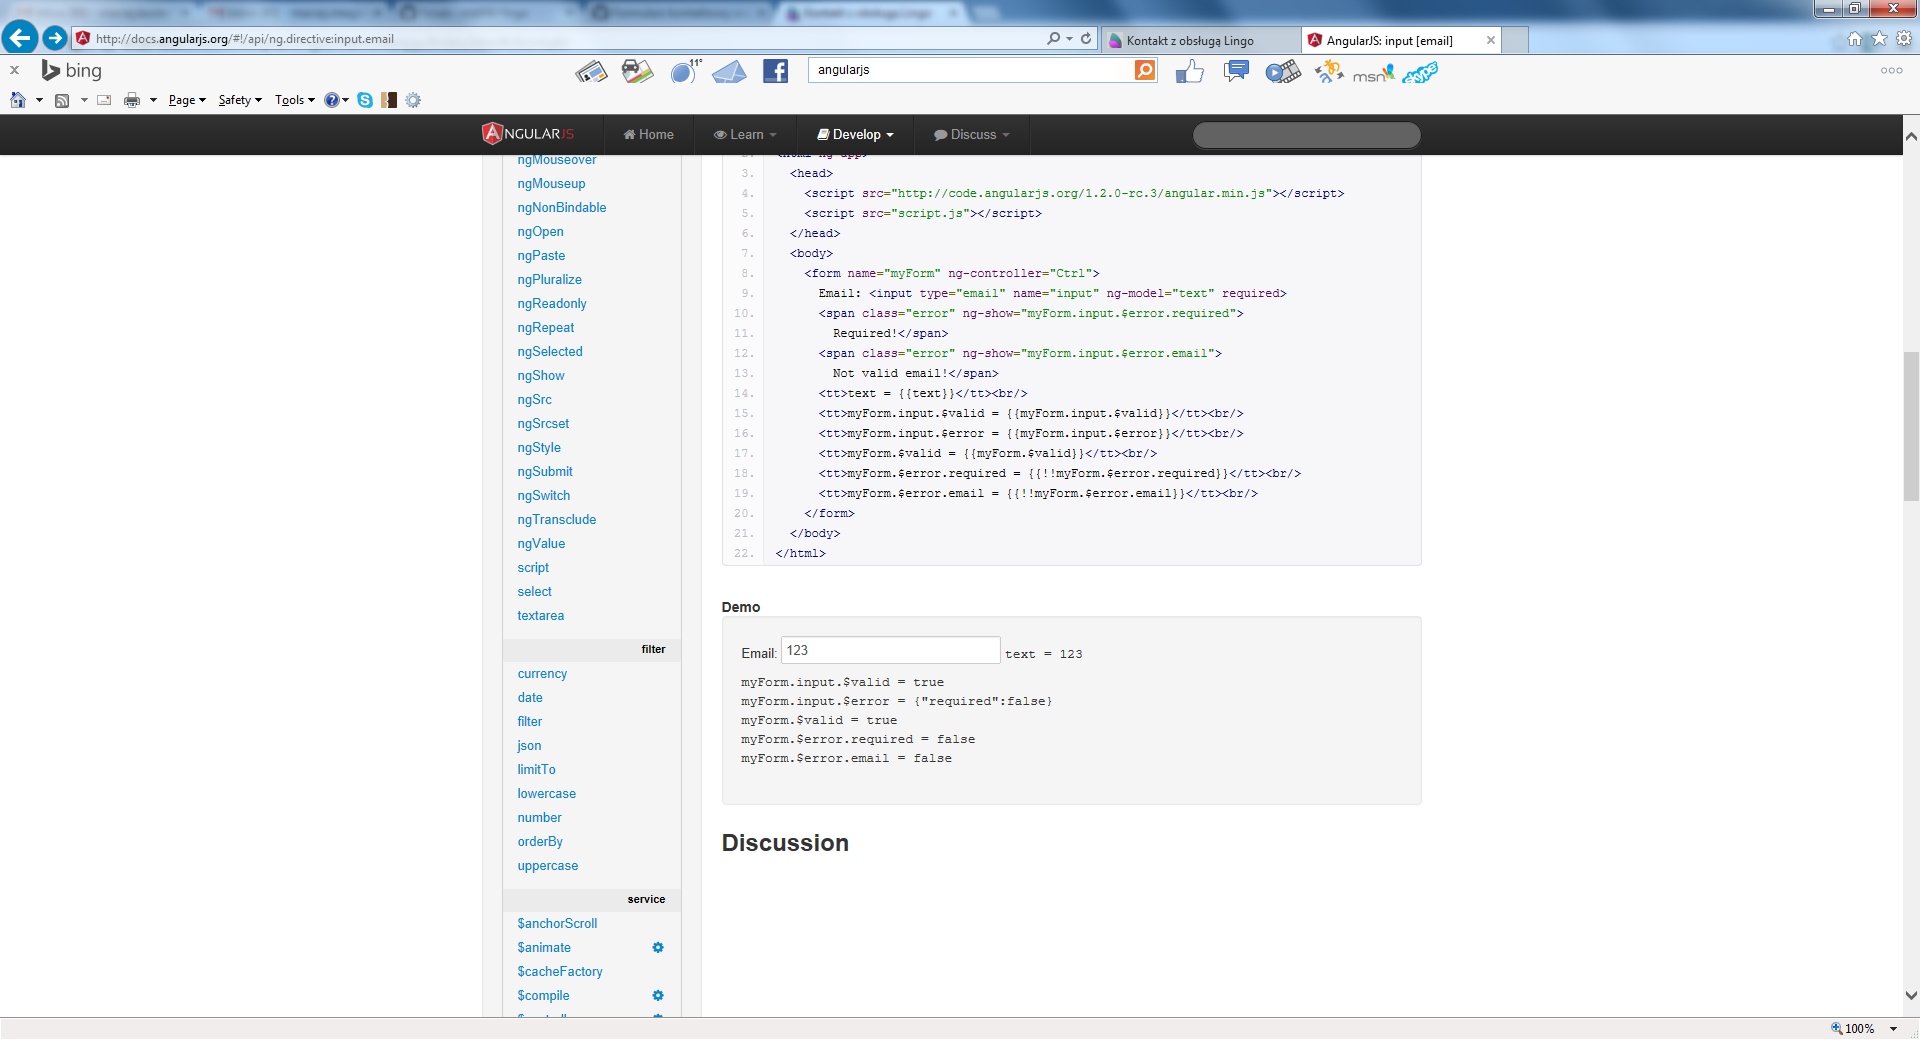This screenshot has height=1040, width=1920.
Task: Click the blue Help question mark icon
Action: [331, 100]
